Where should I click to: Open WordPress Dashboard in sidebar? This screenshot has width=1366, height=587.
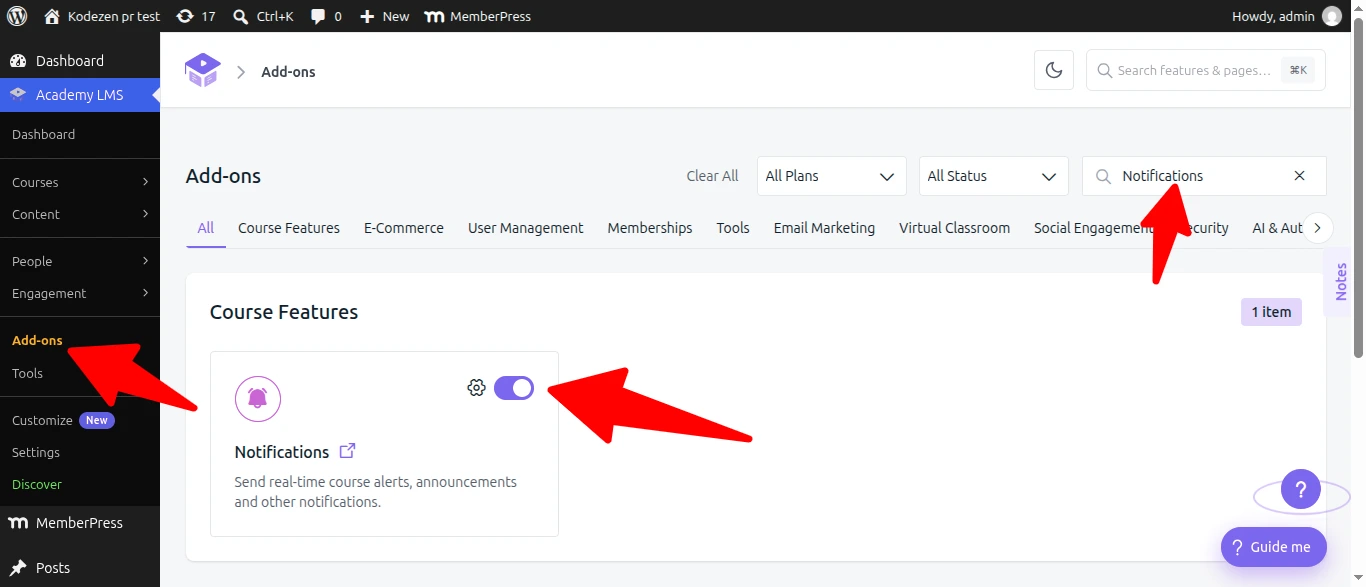pyautogui.click(x=80, y=61)
